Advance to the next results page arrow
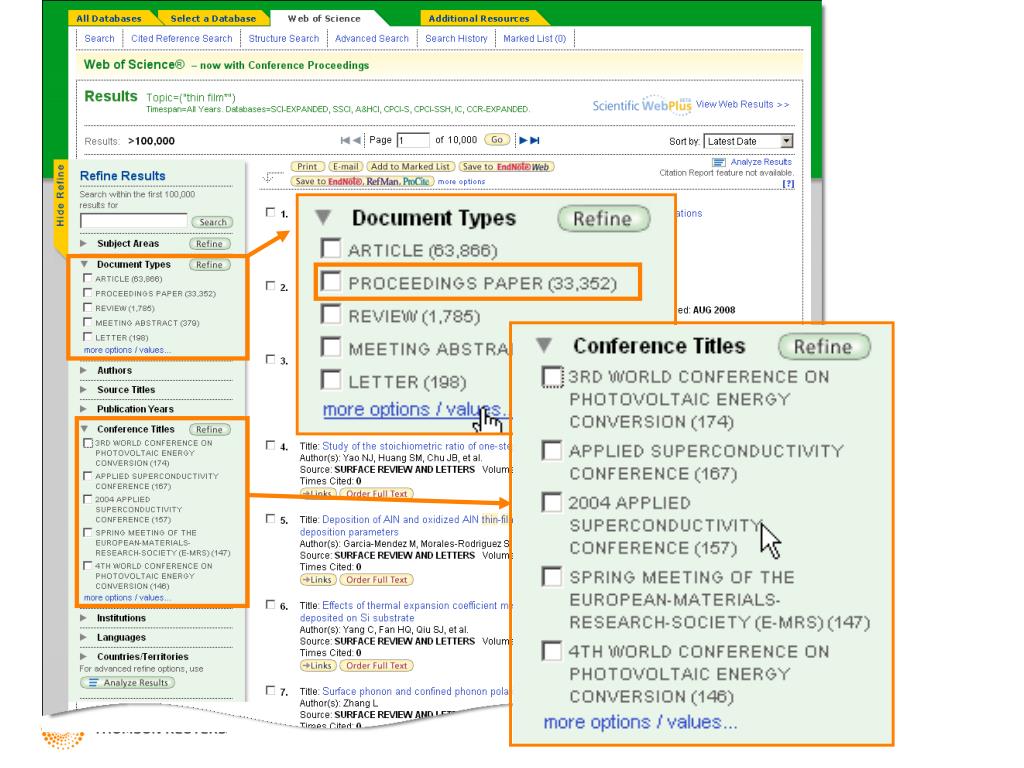 point(523,140)
